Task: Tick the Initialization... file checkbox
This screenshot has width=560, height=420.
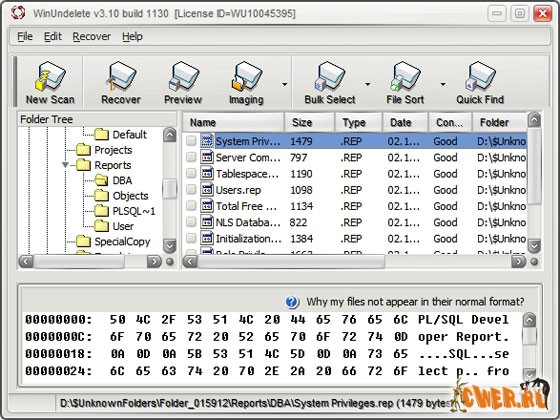Action: [191, 238]
